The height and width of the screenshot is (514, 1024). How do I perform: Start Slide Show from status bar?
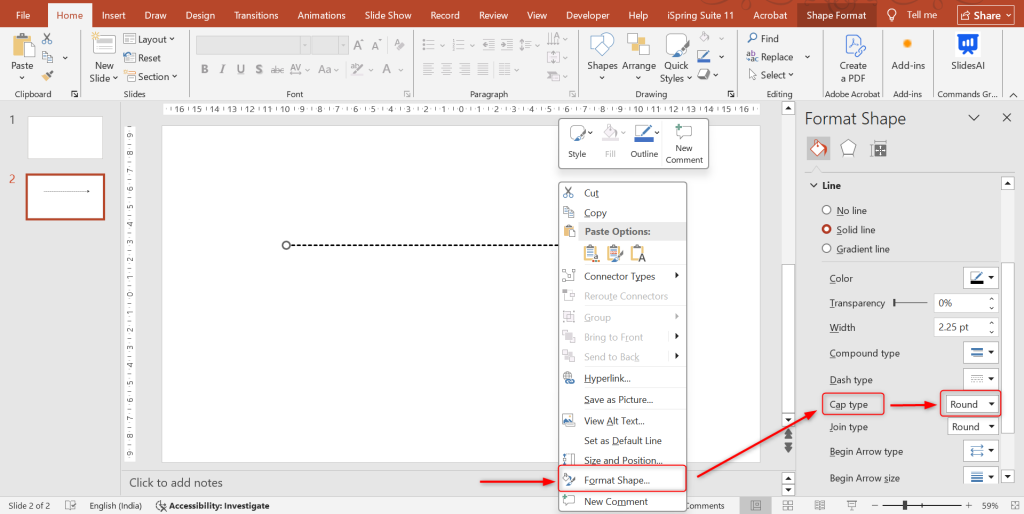coord(852,506)
